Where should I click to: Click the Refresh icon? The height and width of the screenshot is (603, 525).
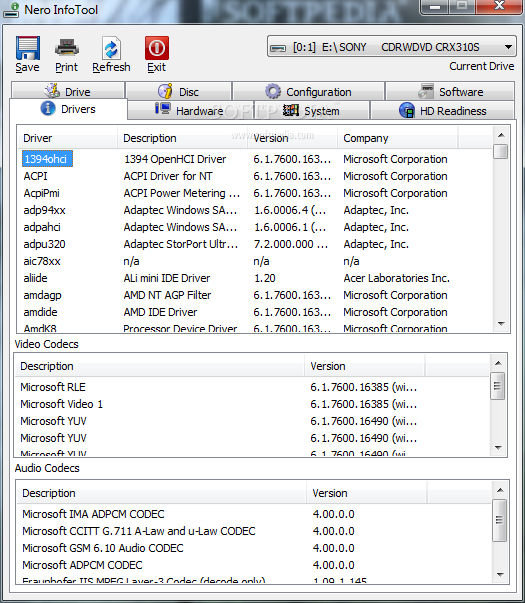[111, 48]
